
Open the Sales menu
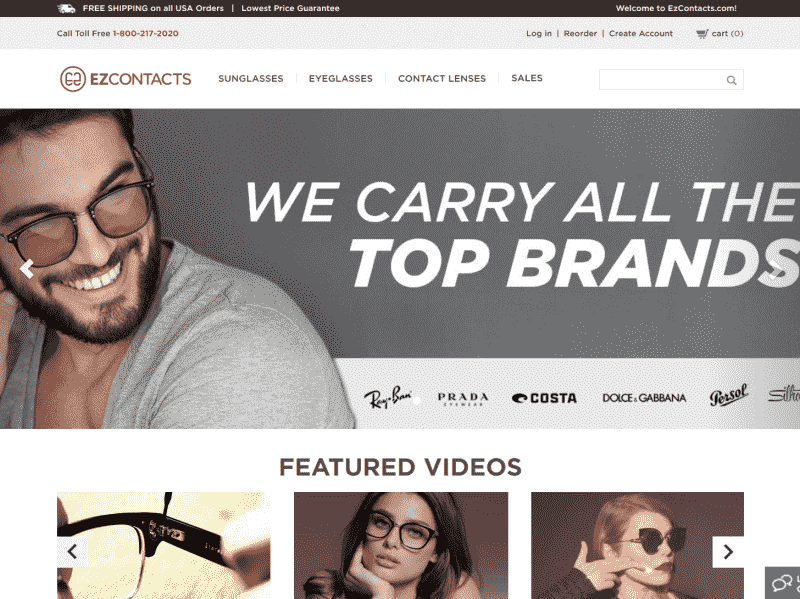(x=527, y=78)
